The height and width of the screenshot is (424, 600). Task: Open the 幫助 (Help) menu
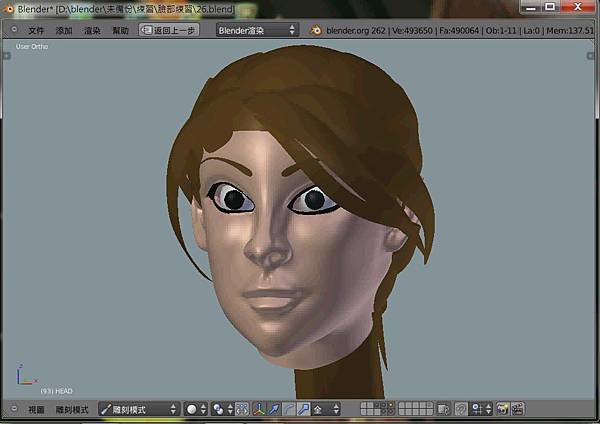click(x=120, y=31)
